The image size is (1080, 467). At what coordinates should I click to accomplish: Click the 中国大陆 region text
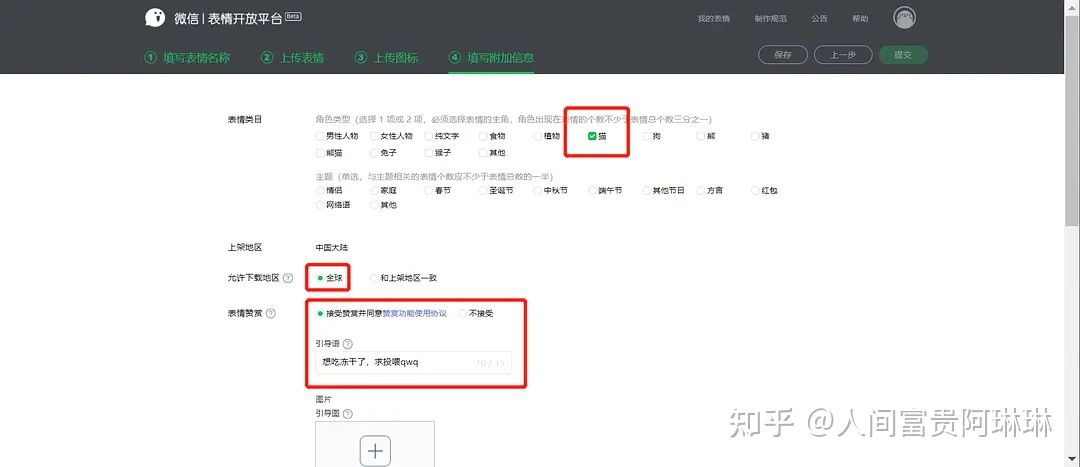coord(333,247)
